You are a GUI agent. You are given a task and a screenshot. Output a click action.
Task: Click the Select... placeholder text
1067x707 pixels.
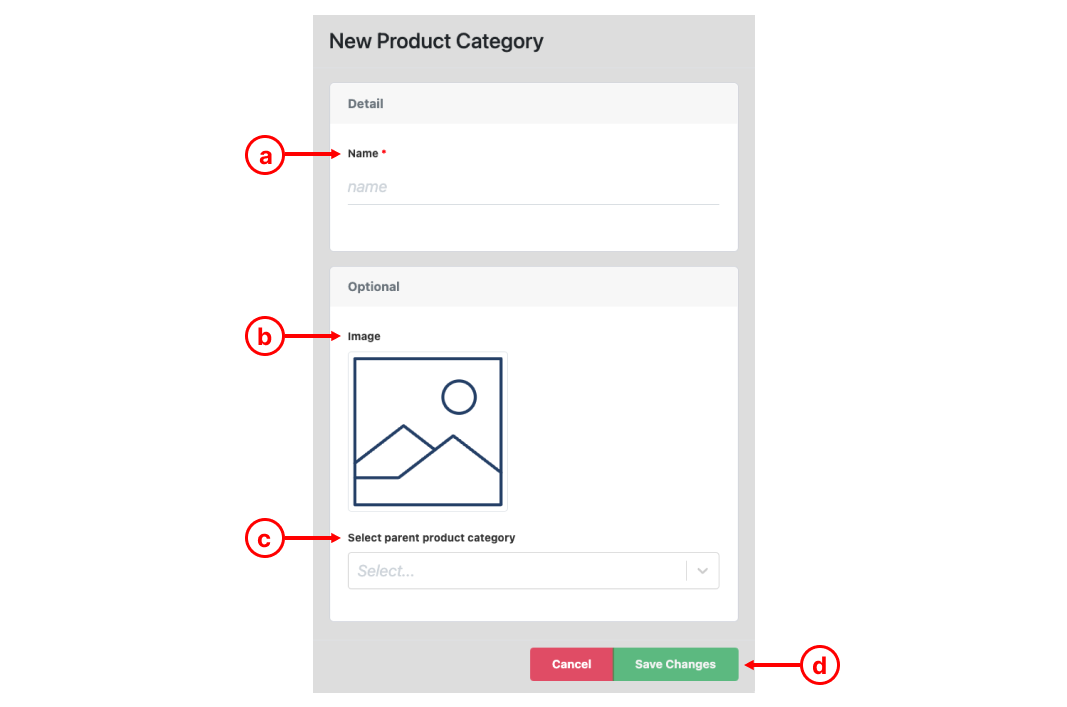click(386, 571)
